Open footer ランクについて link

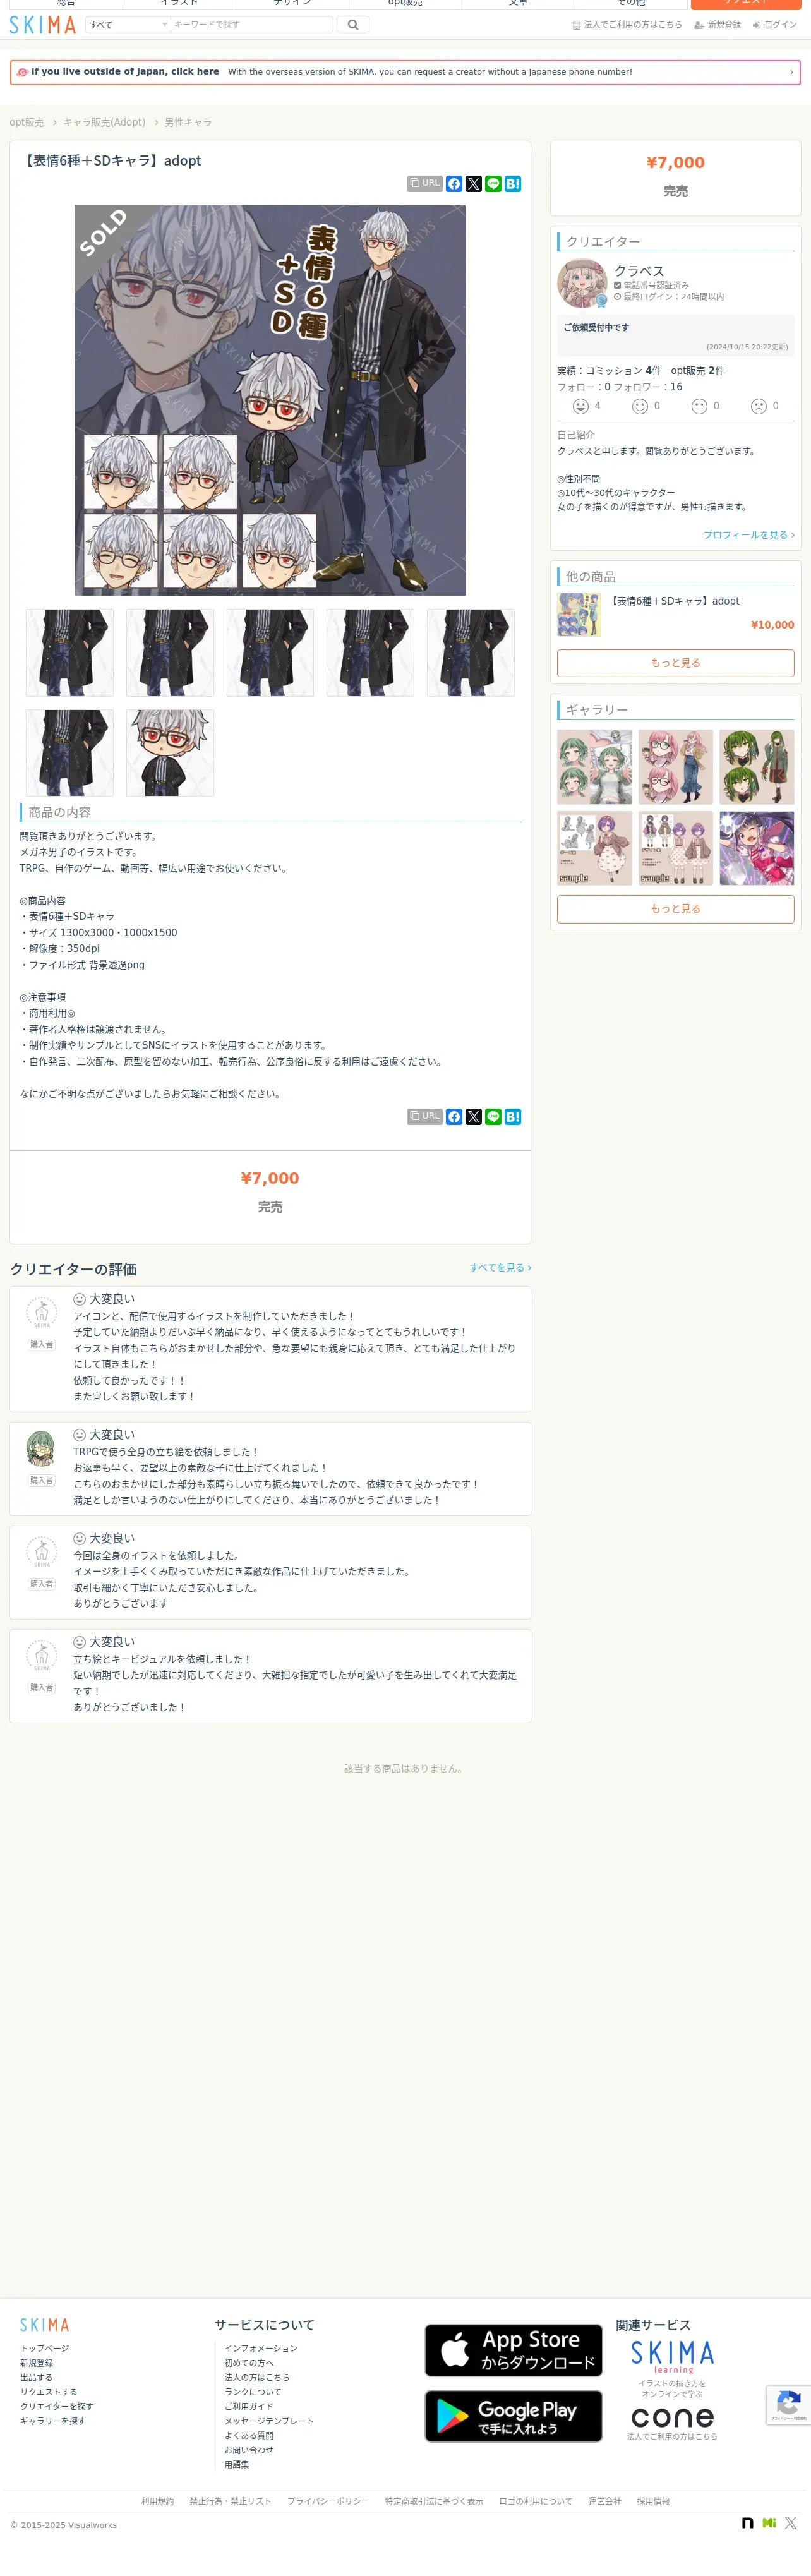coord(253,2393)
